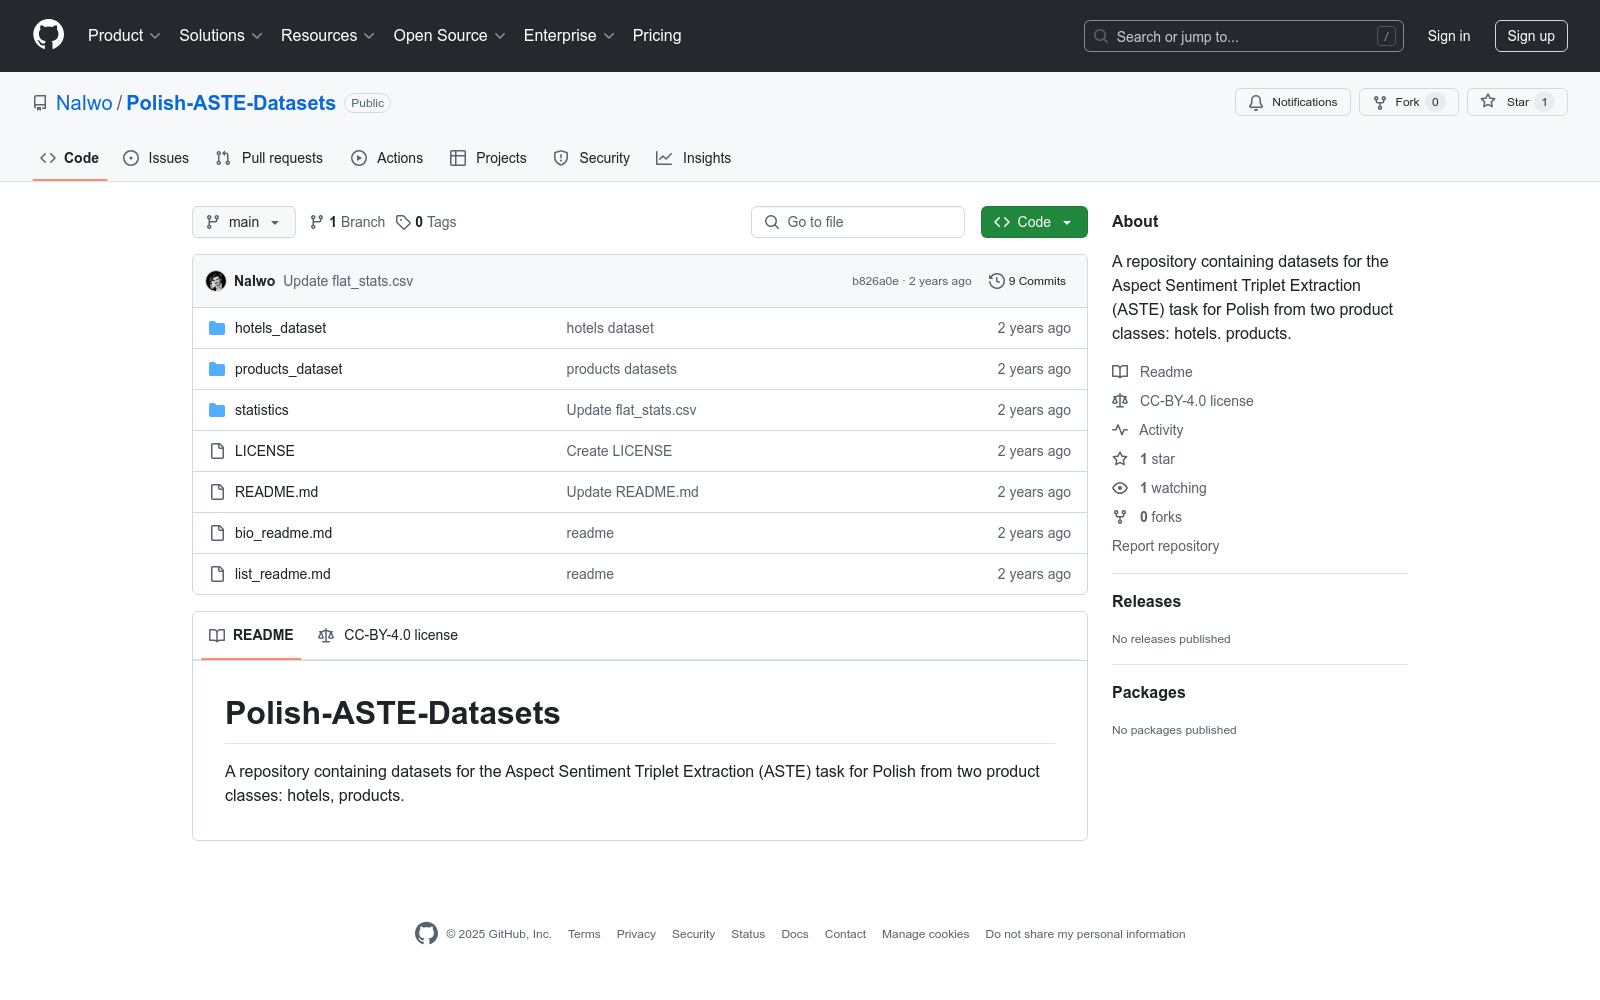Click the Report repository link
This screenshot has height=1000, width=1600.
[1165, 546]
